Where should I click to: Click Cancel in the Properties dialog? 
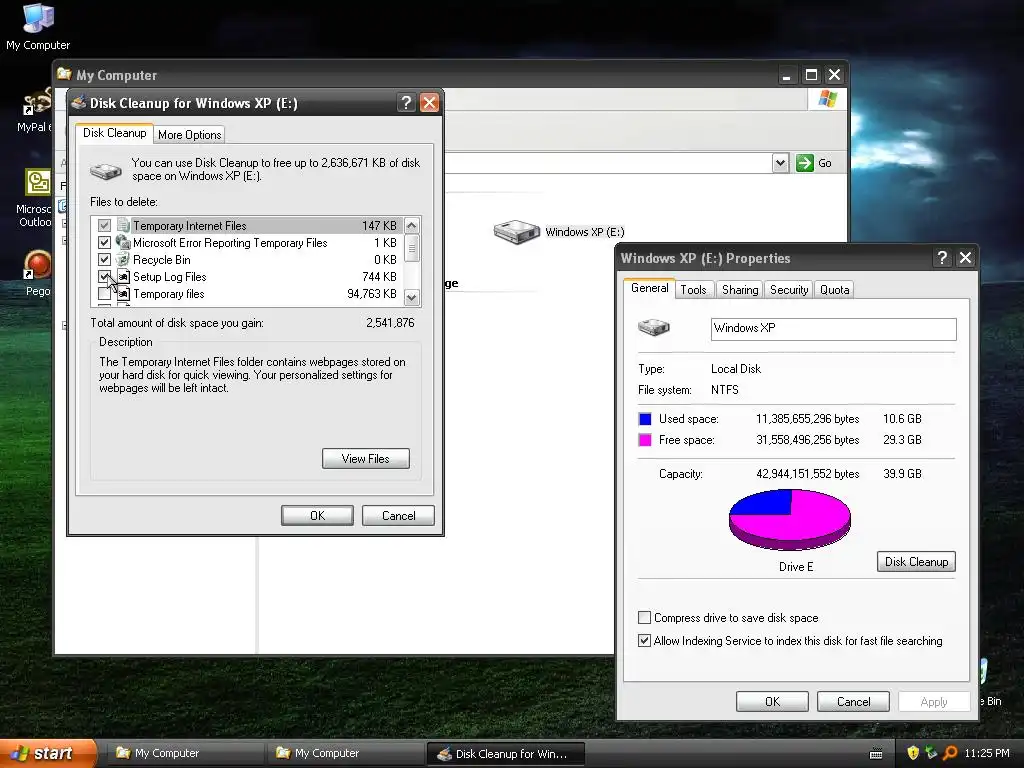854,701
